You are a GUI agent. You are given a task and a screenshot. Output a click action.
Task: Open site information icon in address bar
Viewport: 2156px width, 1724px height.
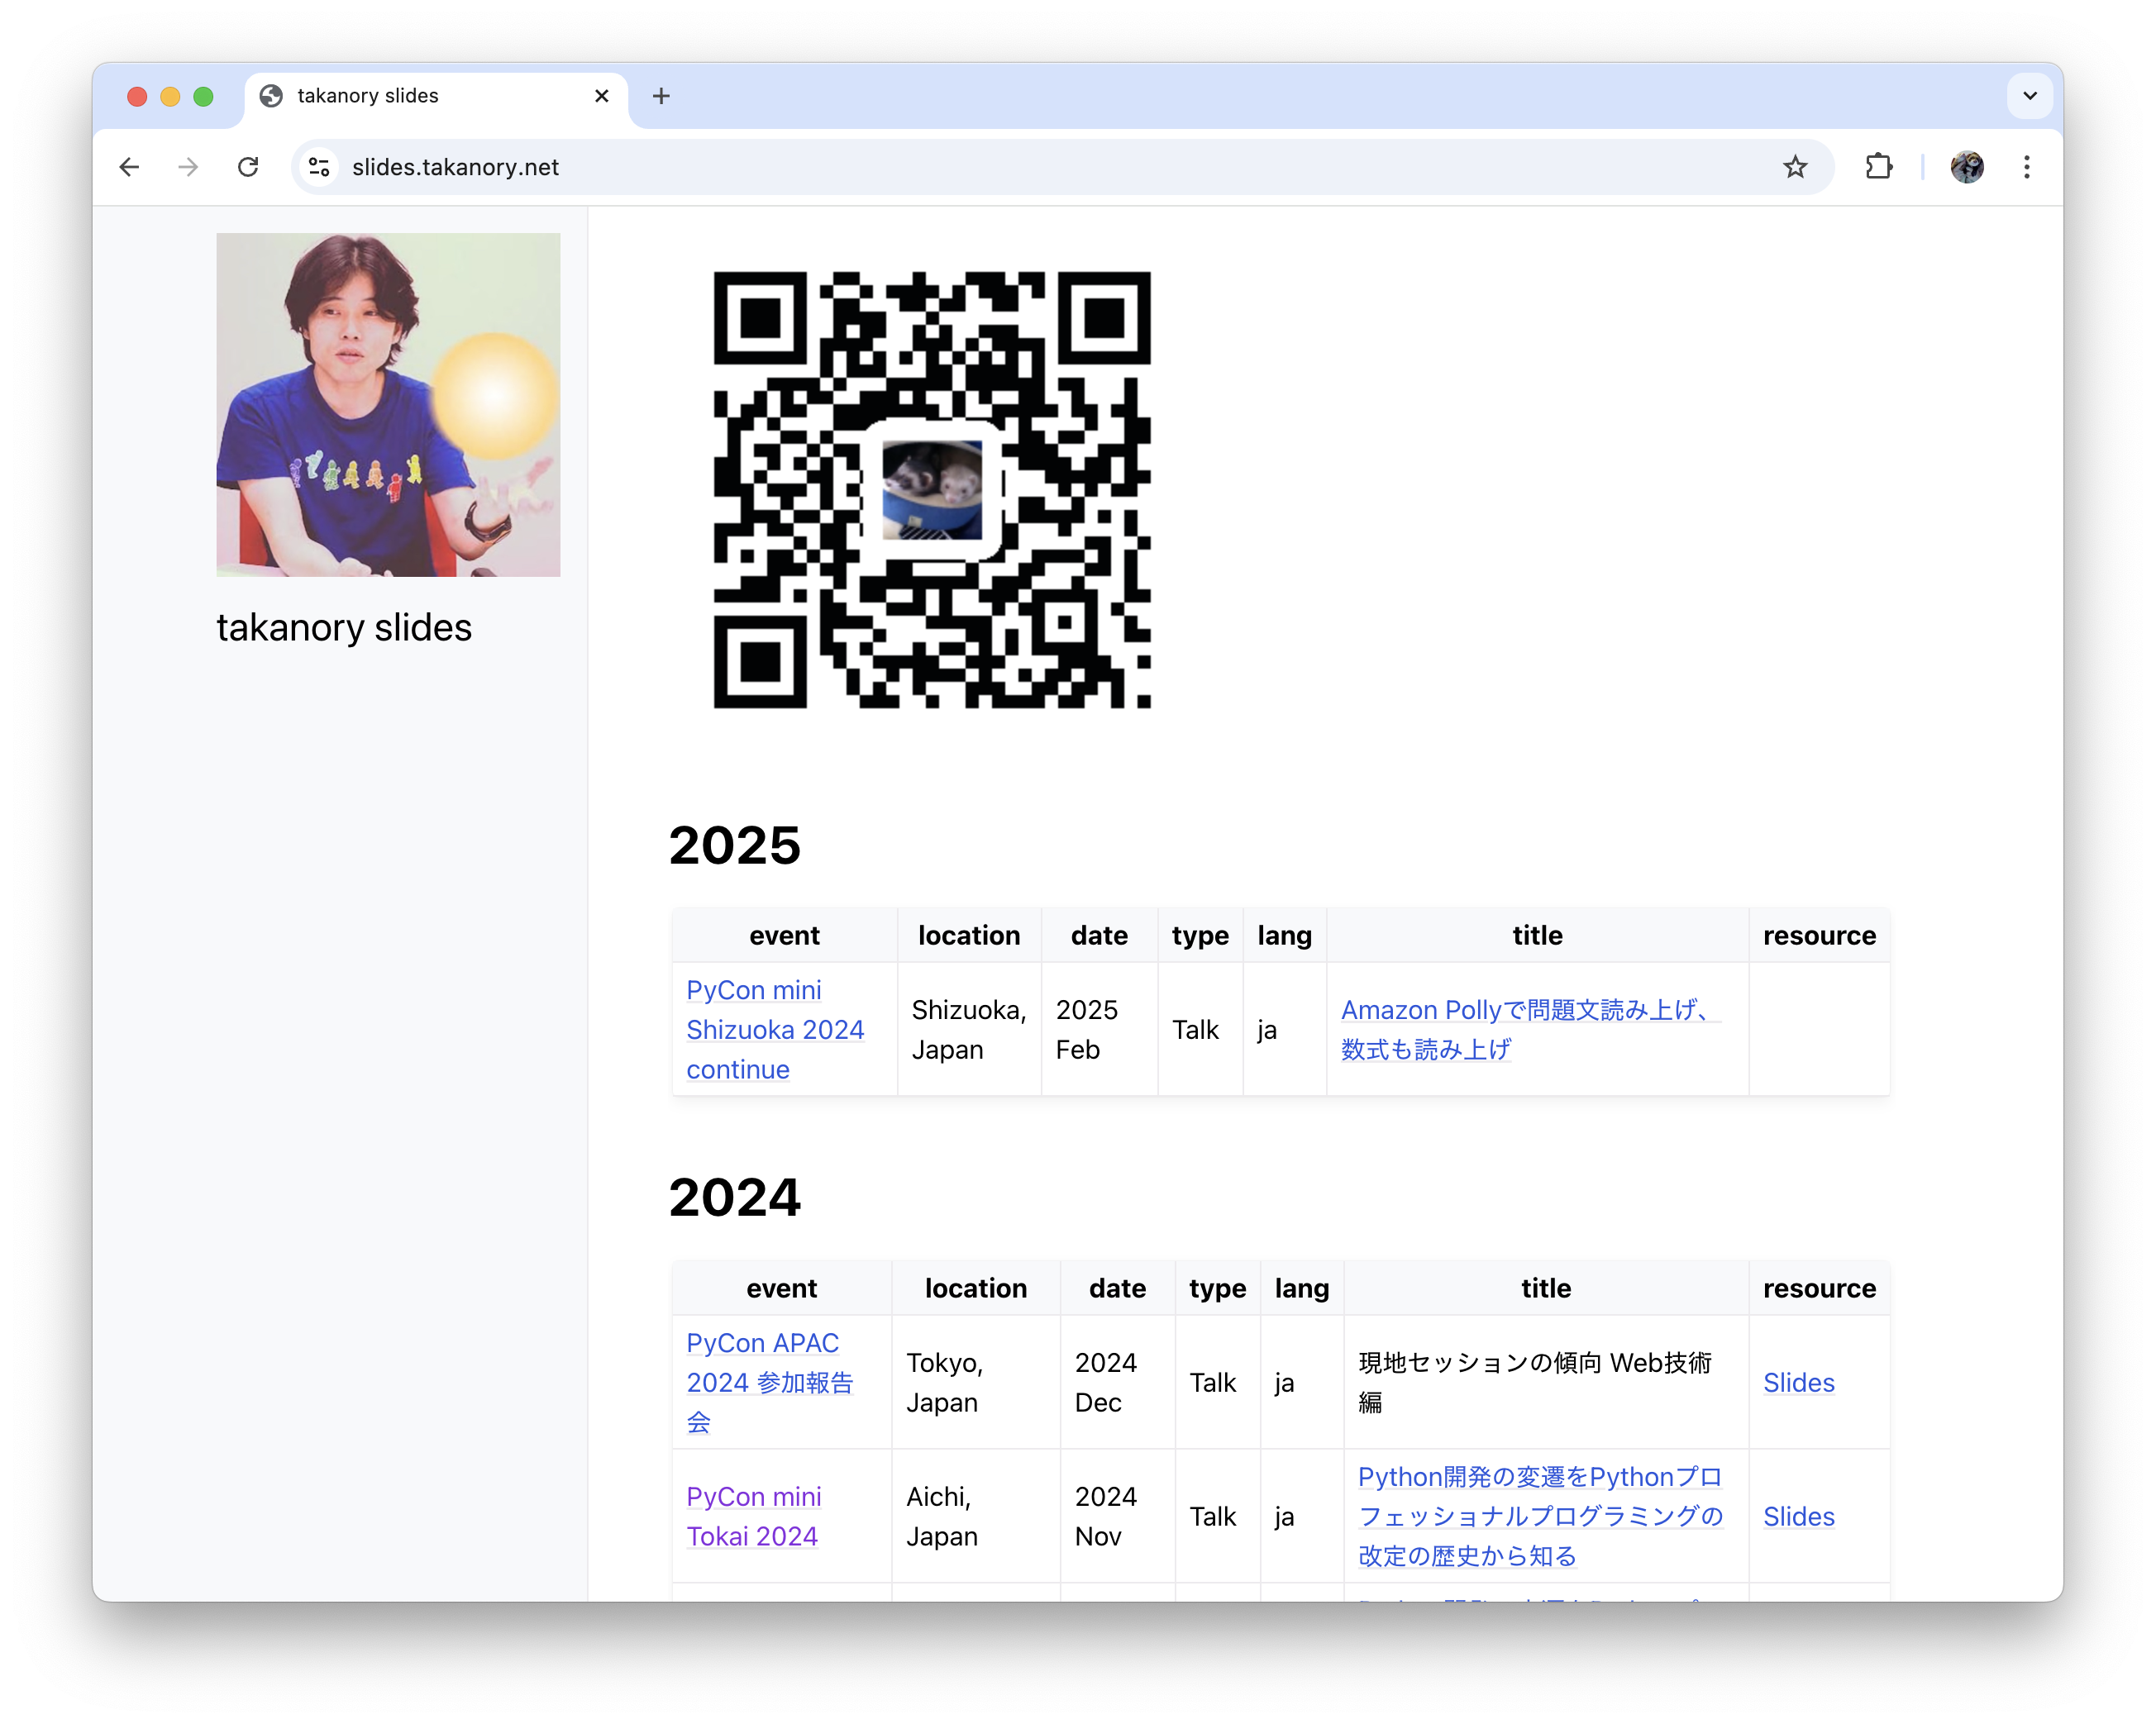pyautogui.click(x=319, y=167)
